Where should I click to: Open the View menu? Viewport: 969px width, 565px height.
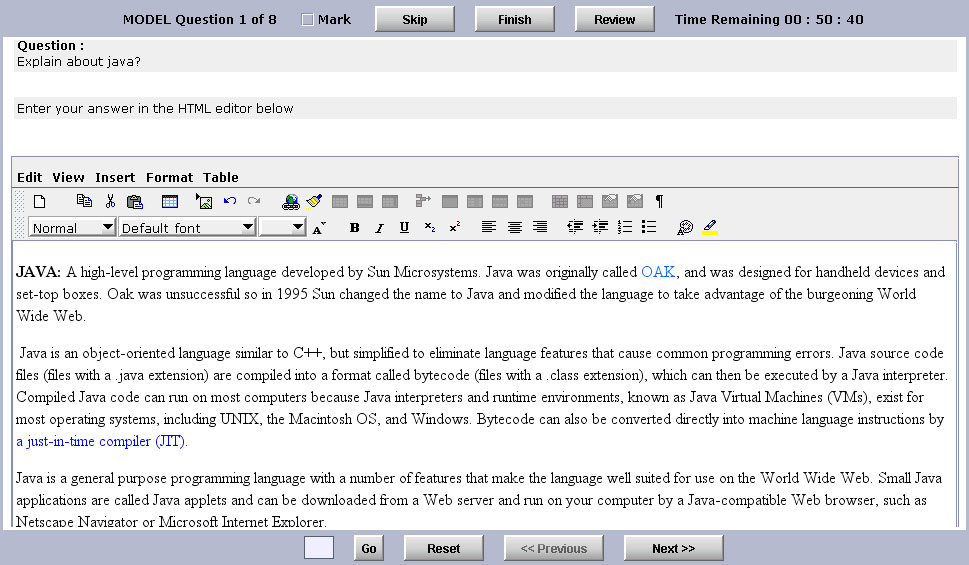click(68, 177)
